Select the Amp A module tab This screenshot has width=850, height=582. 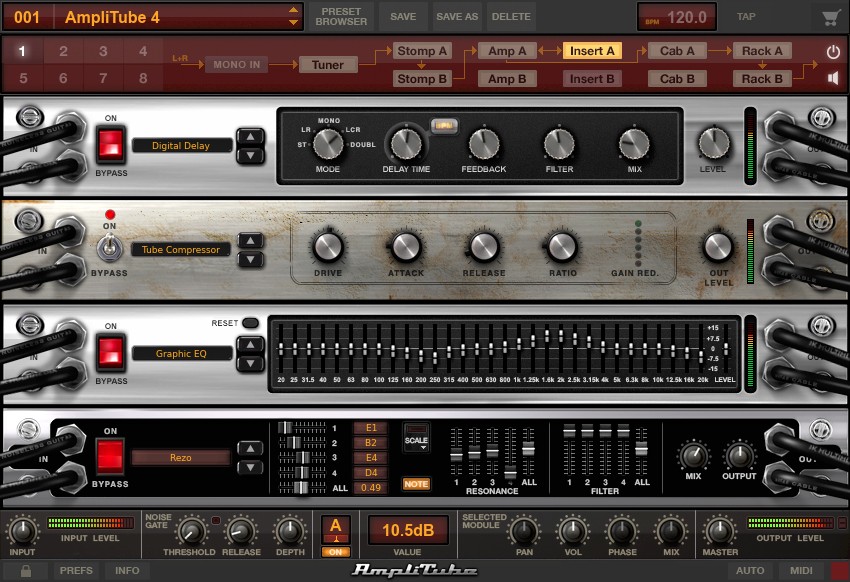tap(507, 51)
